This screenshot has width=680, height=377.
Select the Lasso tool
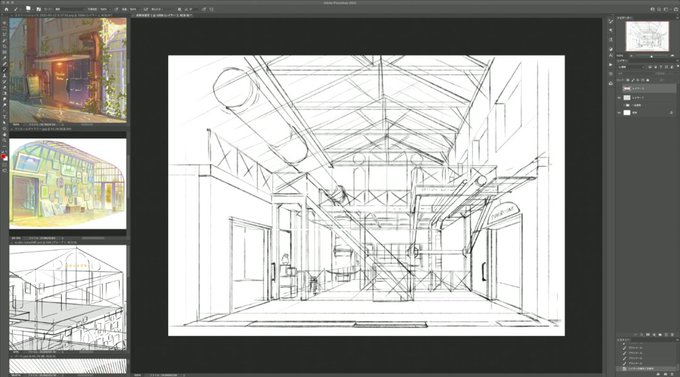coord(4,34)
